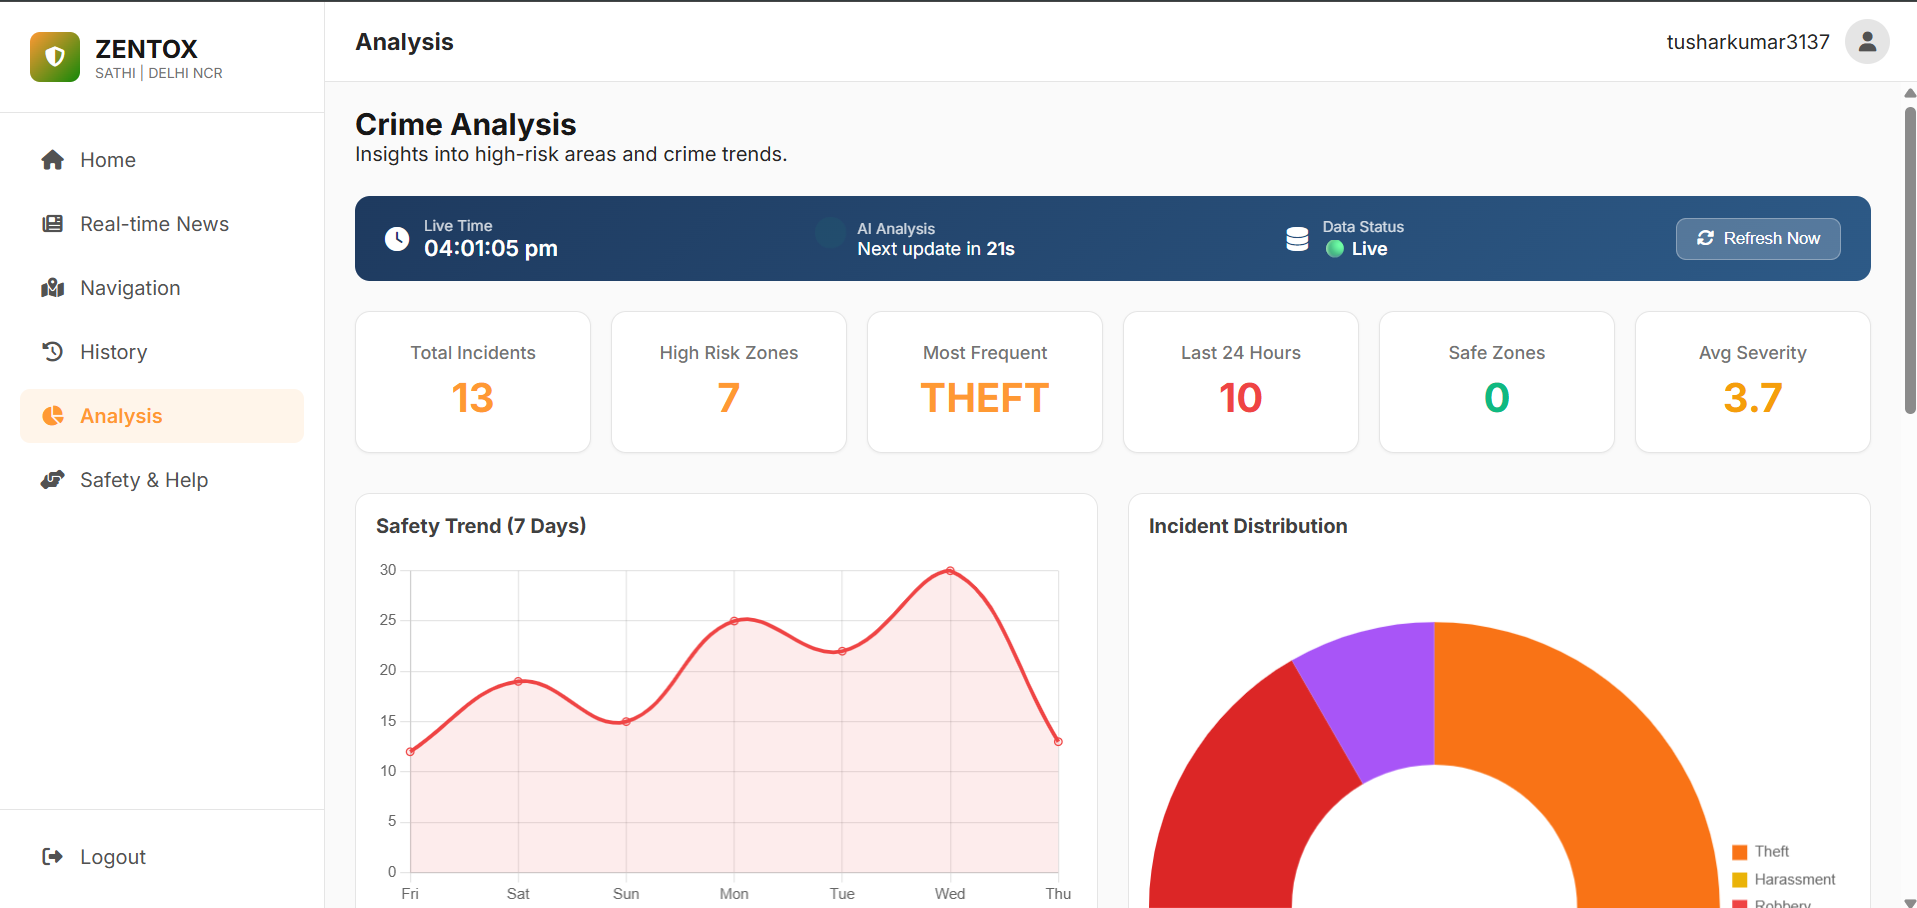Click username tusharkumar3137
Screen dimensions: 1917x908
point(1748,42)
